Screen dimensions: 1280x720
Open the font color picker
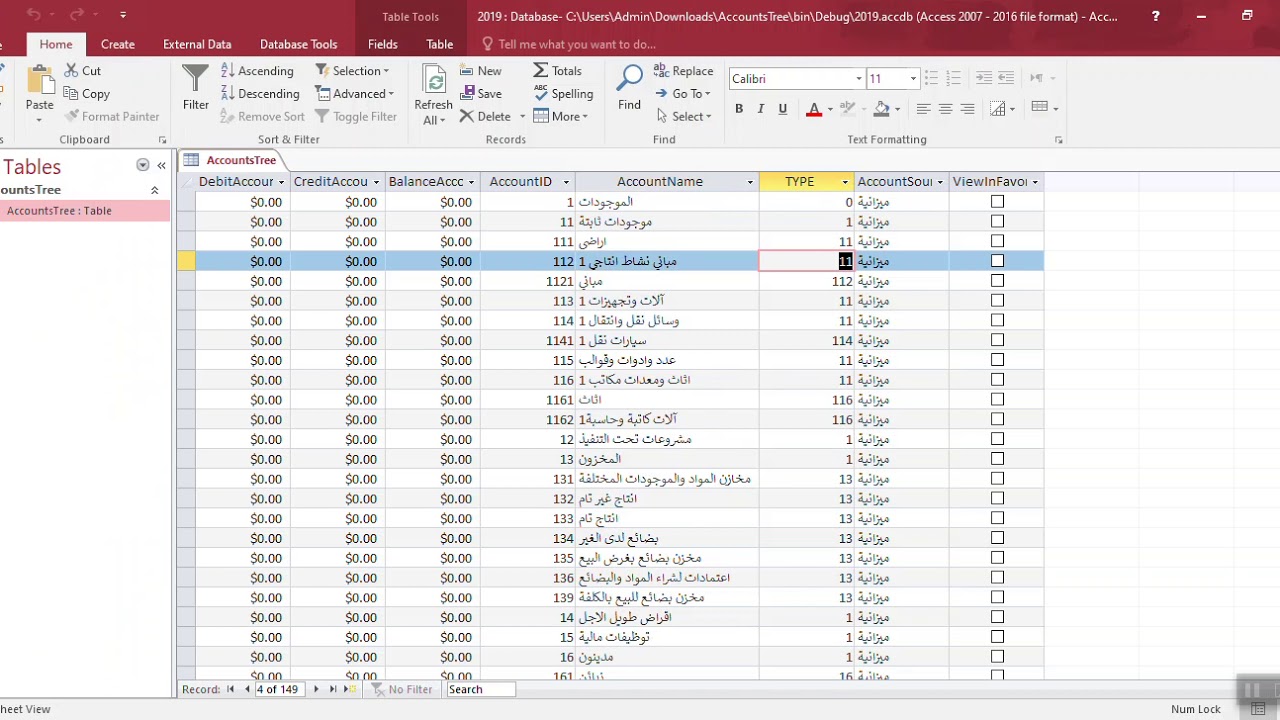(x=832, y=109)
